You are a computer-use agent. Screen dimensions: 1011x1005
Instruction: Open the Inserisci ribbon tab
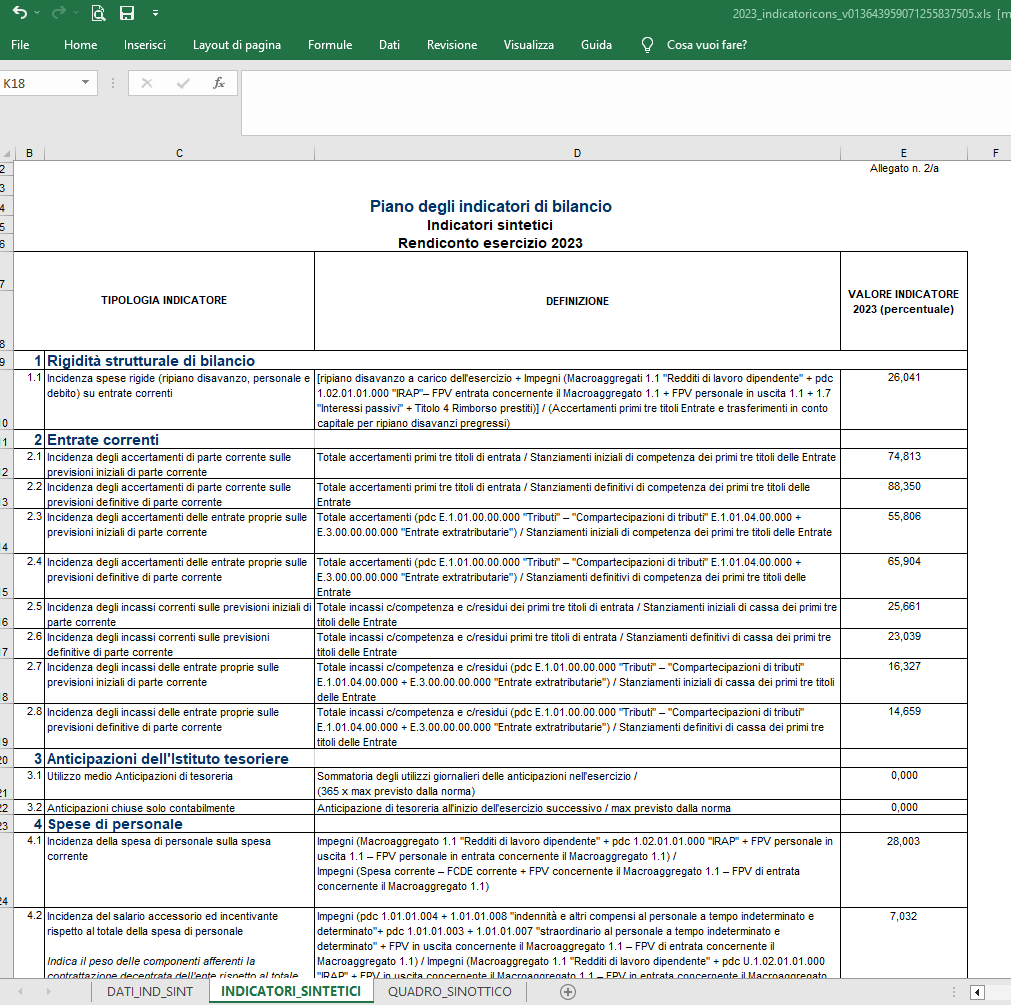(144, 44)
